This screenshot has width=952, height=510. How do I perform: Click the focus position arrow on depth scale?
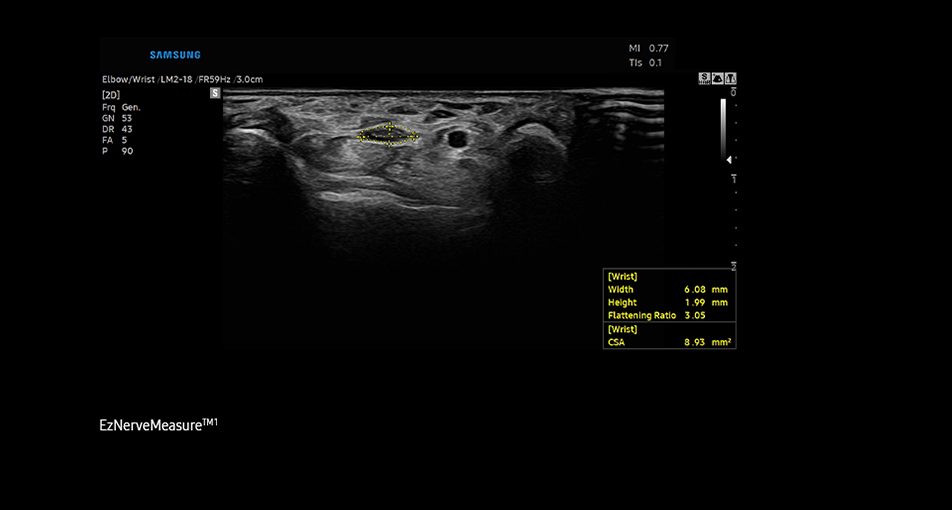coord(729,159)
